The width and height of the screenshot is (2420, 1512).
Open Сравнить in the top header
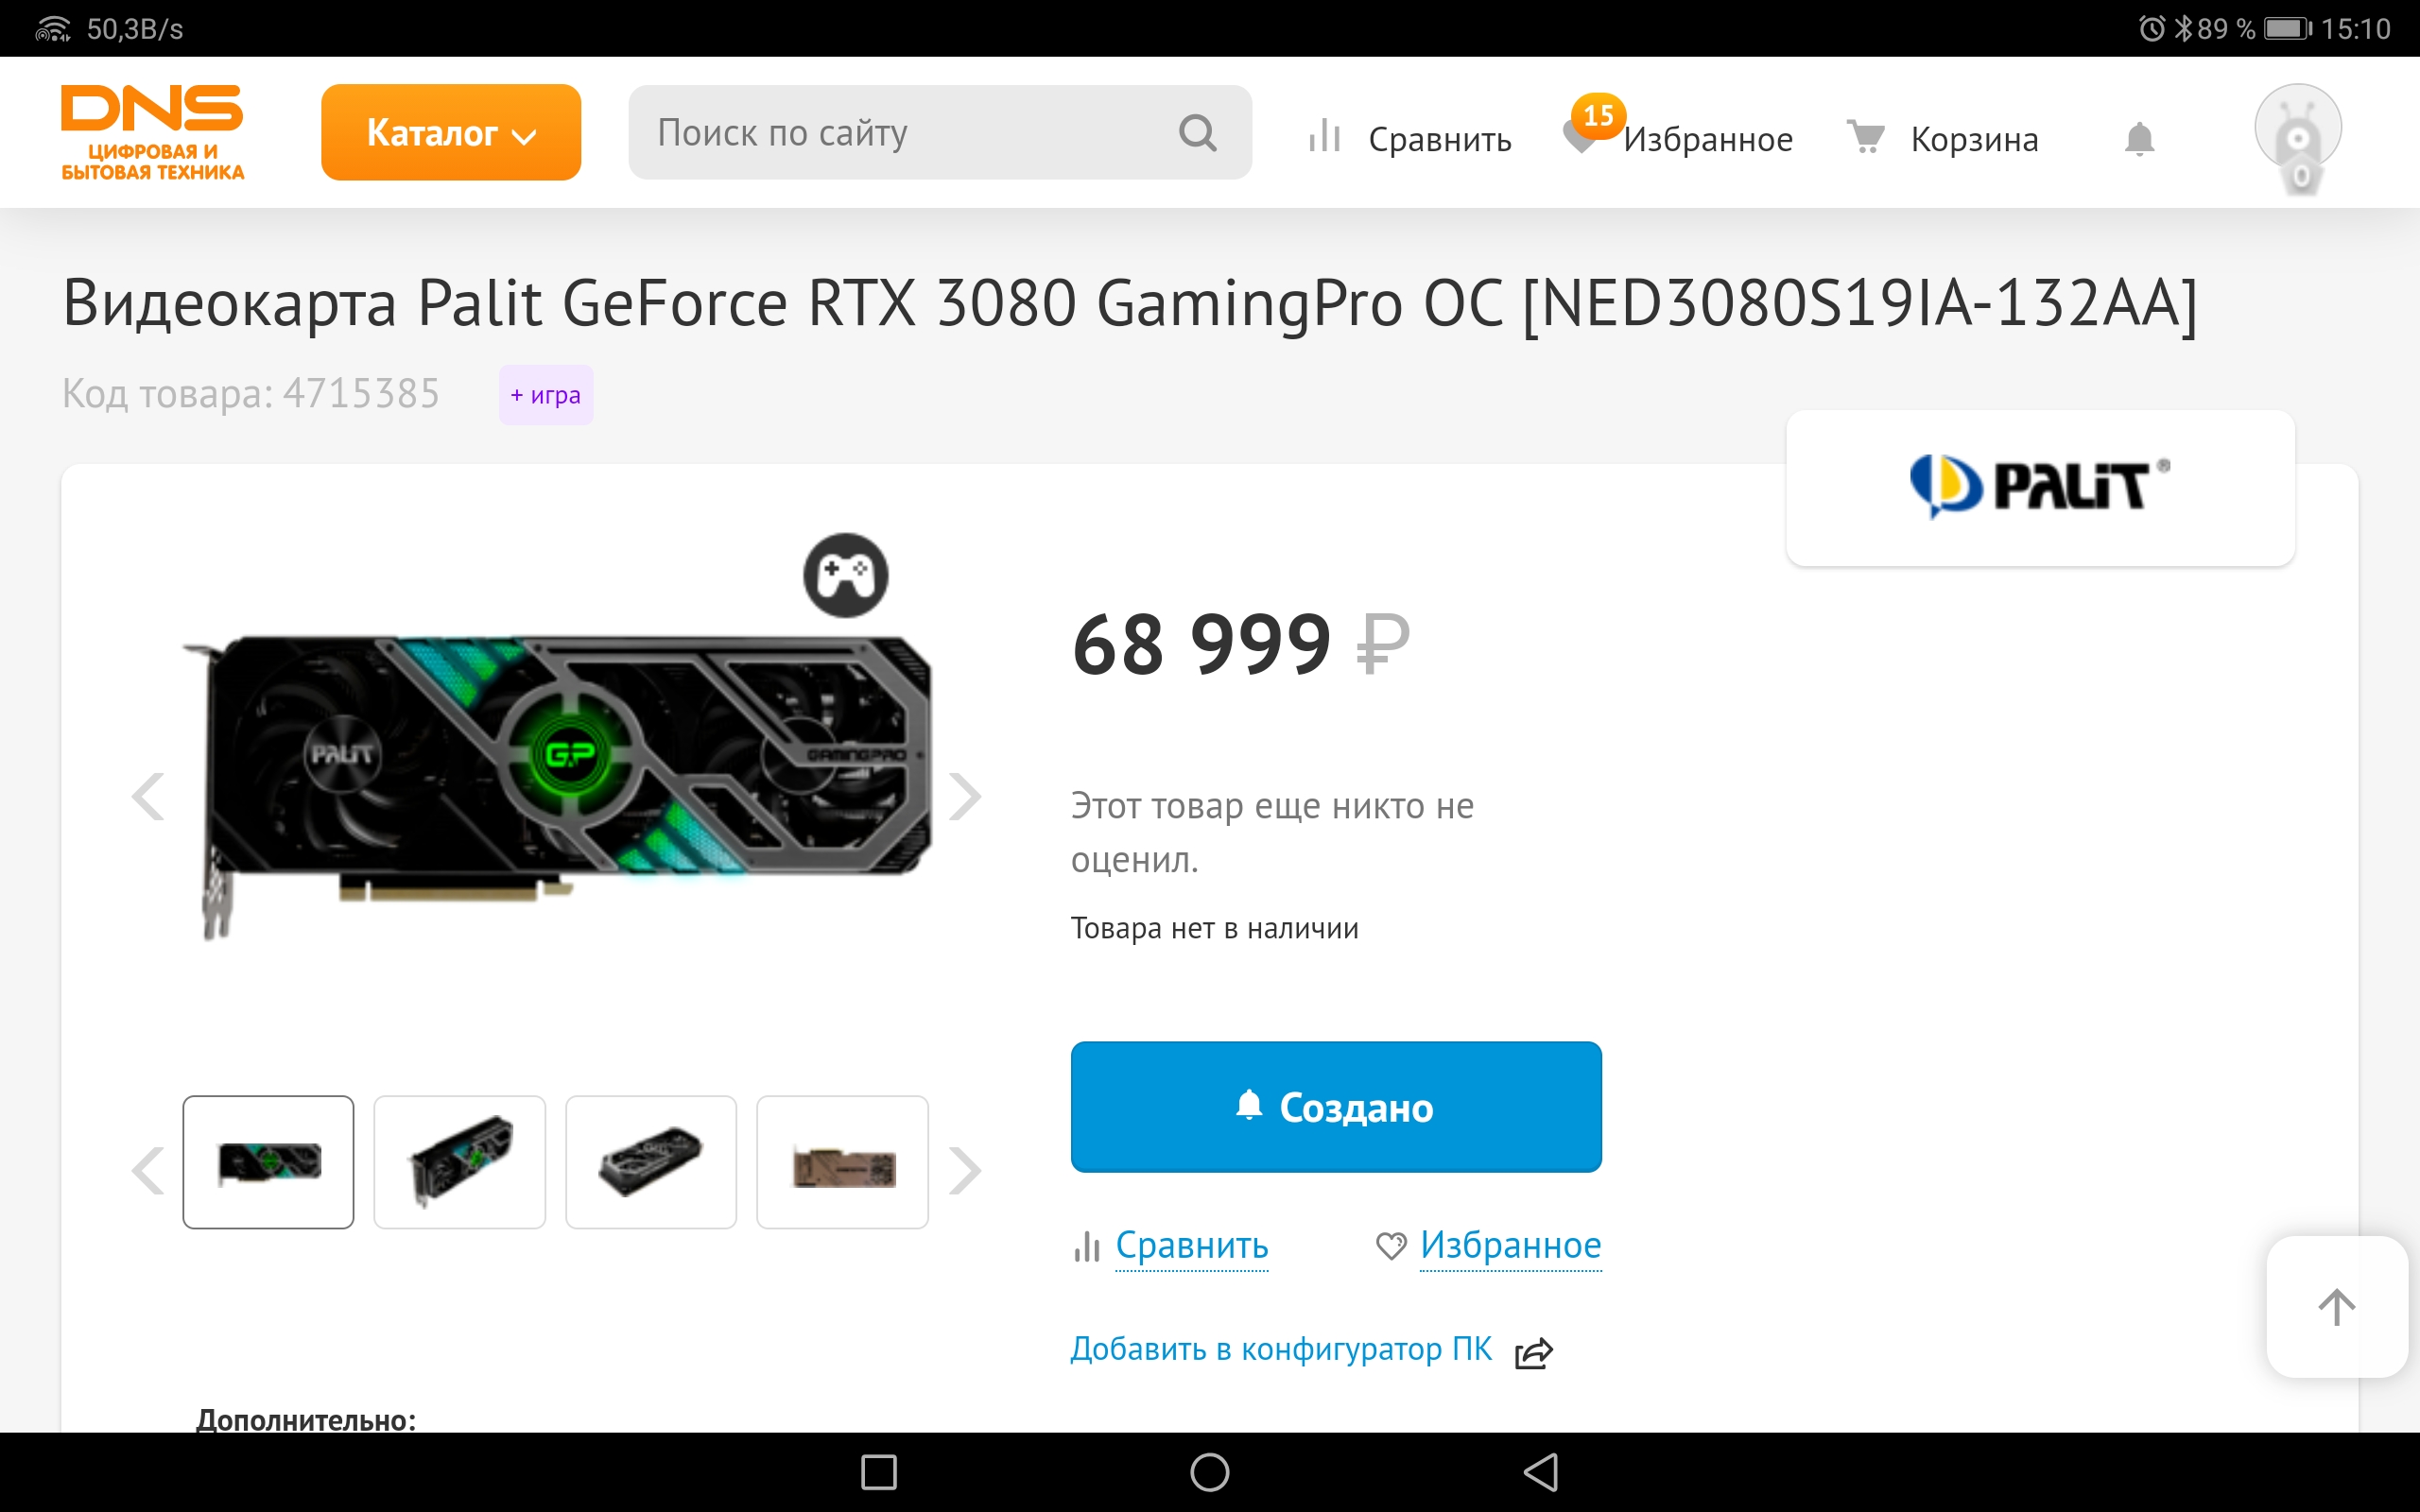1410,138
